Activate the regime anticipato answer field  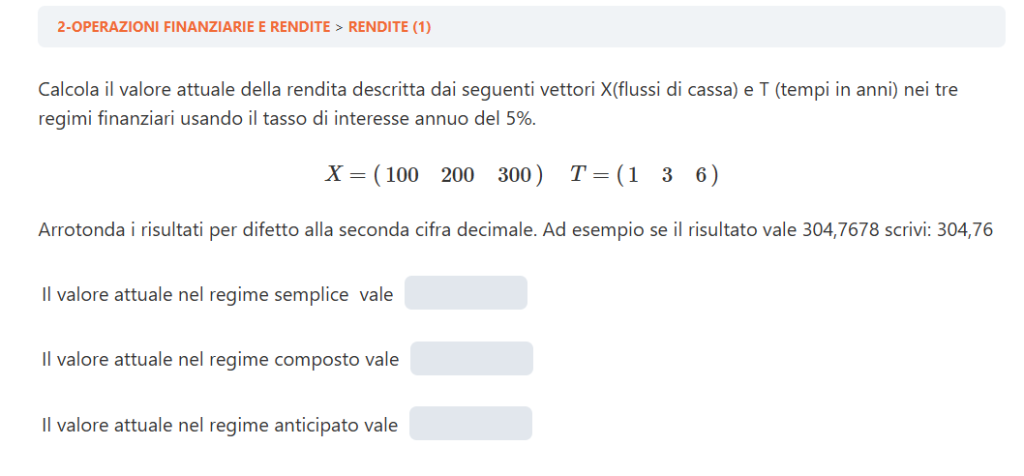[x=470, y=424]
